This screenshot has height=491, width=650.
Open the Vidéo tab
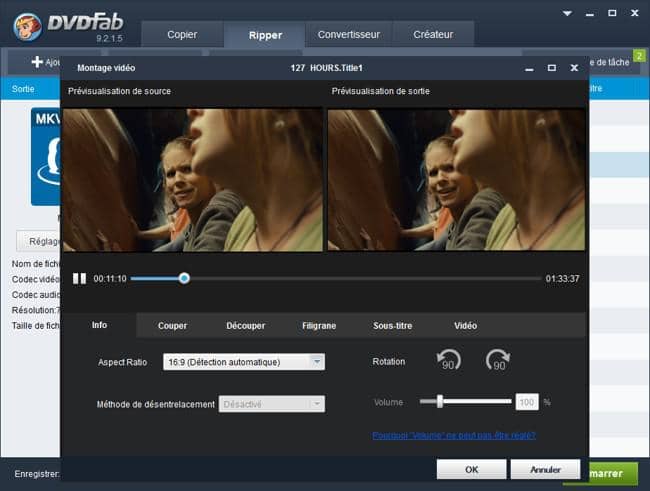(x=466, y=326)
